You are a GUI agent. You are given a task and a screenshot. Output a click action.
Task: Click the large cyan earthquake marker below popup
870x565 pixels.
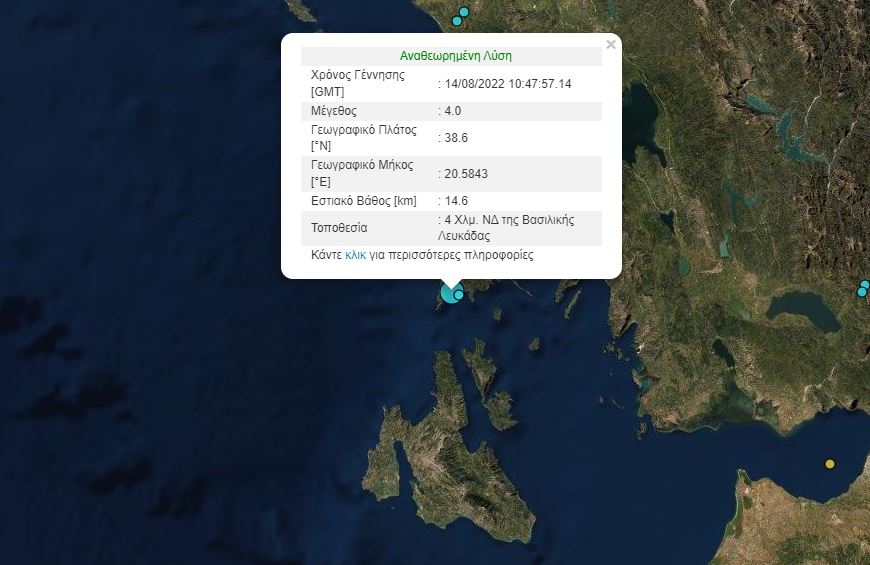pyautogui.click(x=448, y=292)
